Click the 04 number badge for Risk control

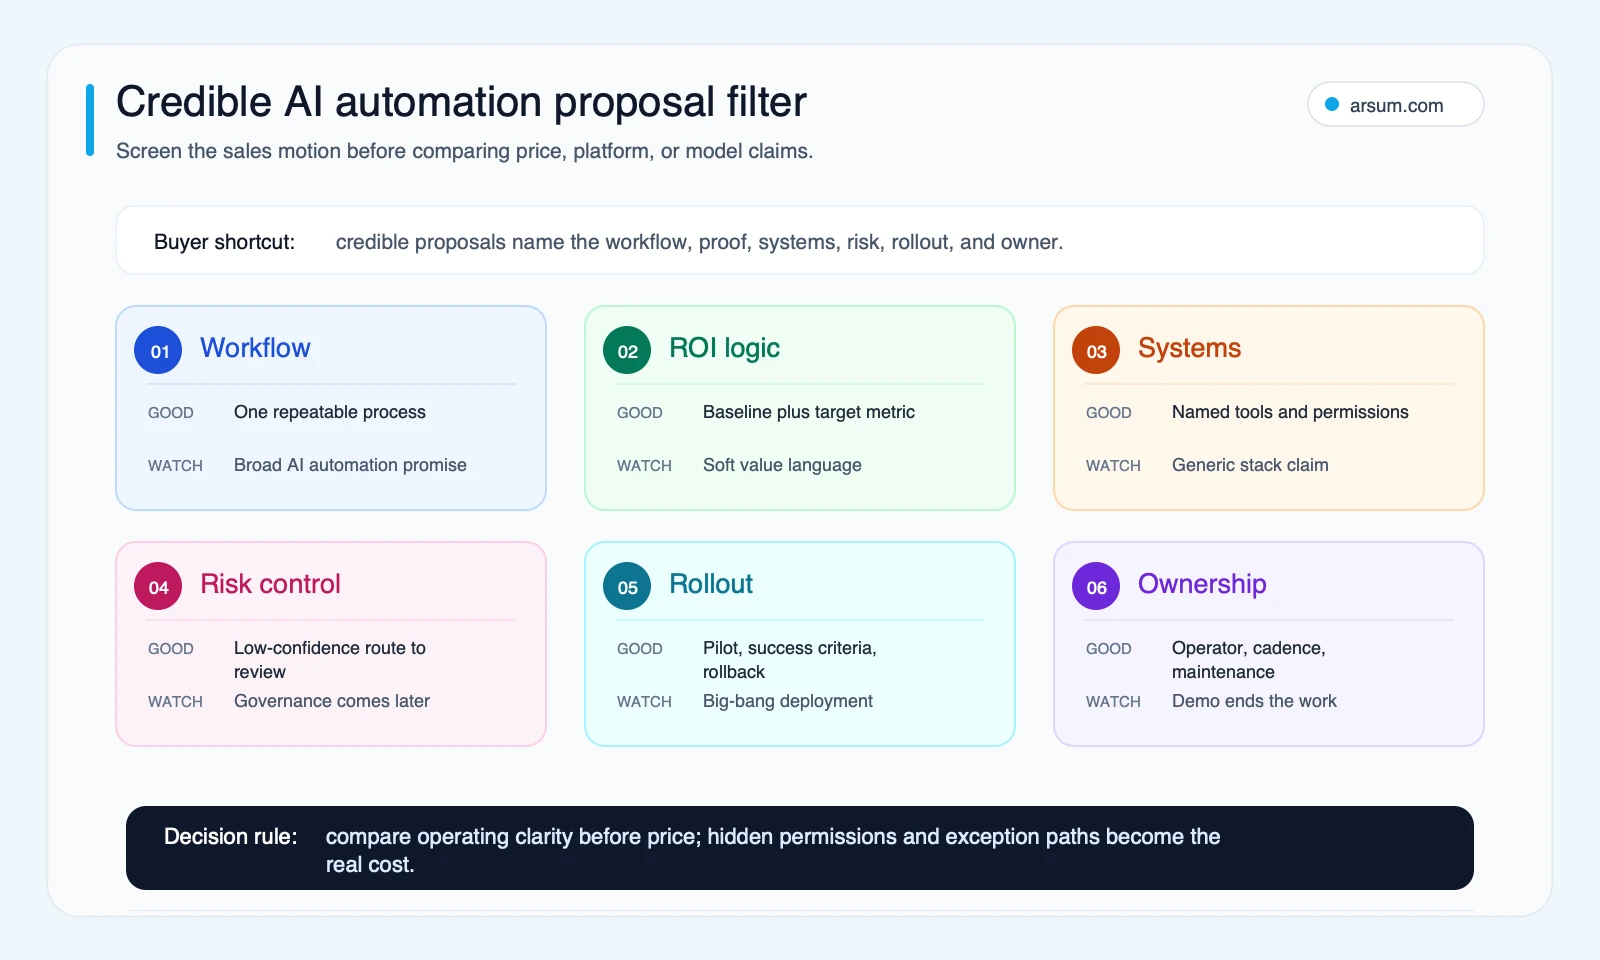159,587
